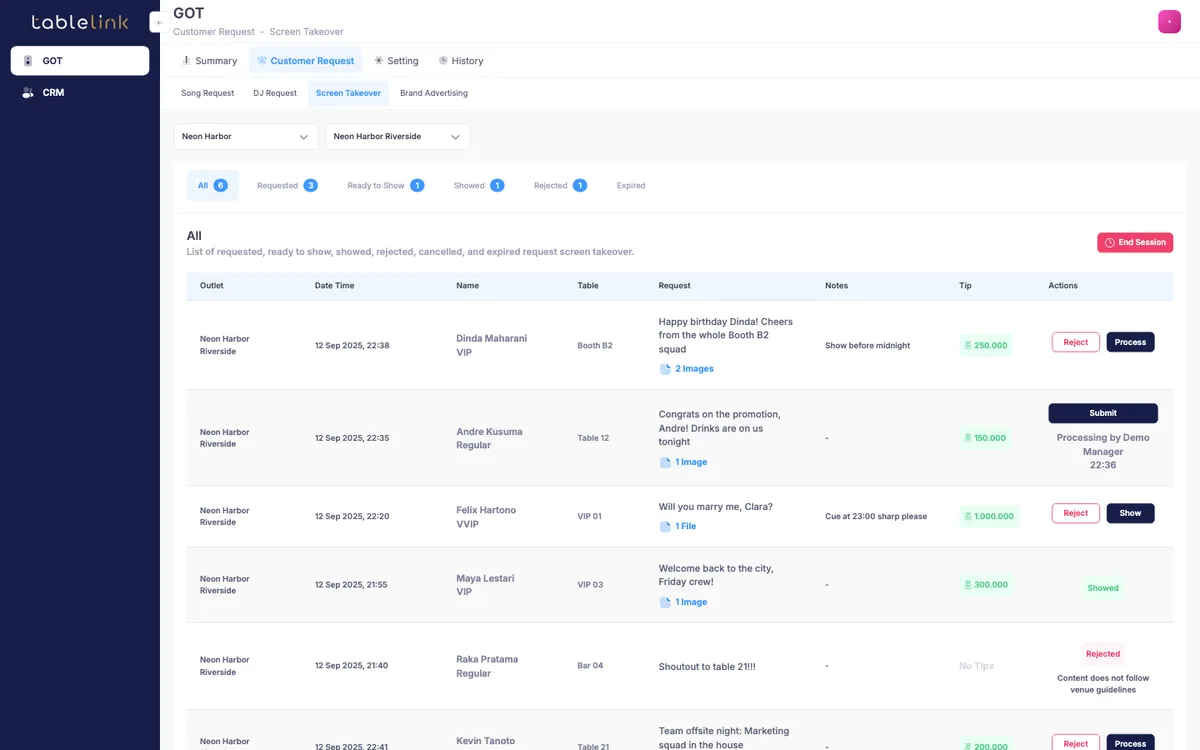Reject Kevin Tanoto's request
The width and height of the screenshot is (1200, 750).
click(x=1076, y=743)
